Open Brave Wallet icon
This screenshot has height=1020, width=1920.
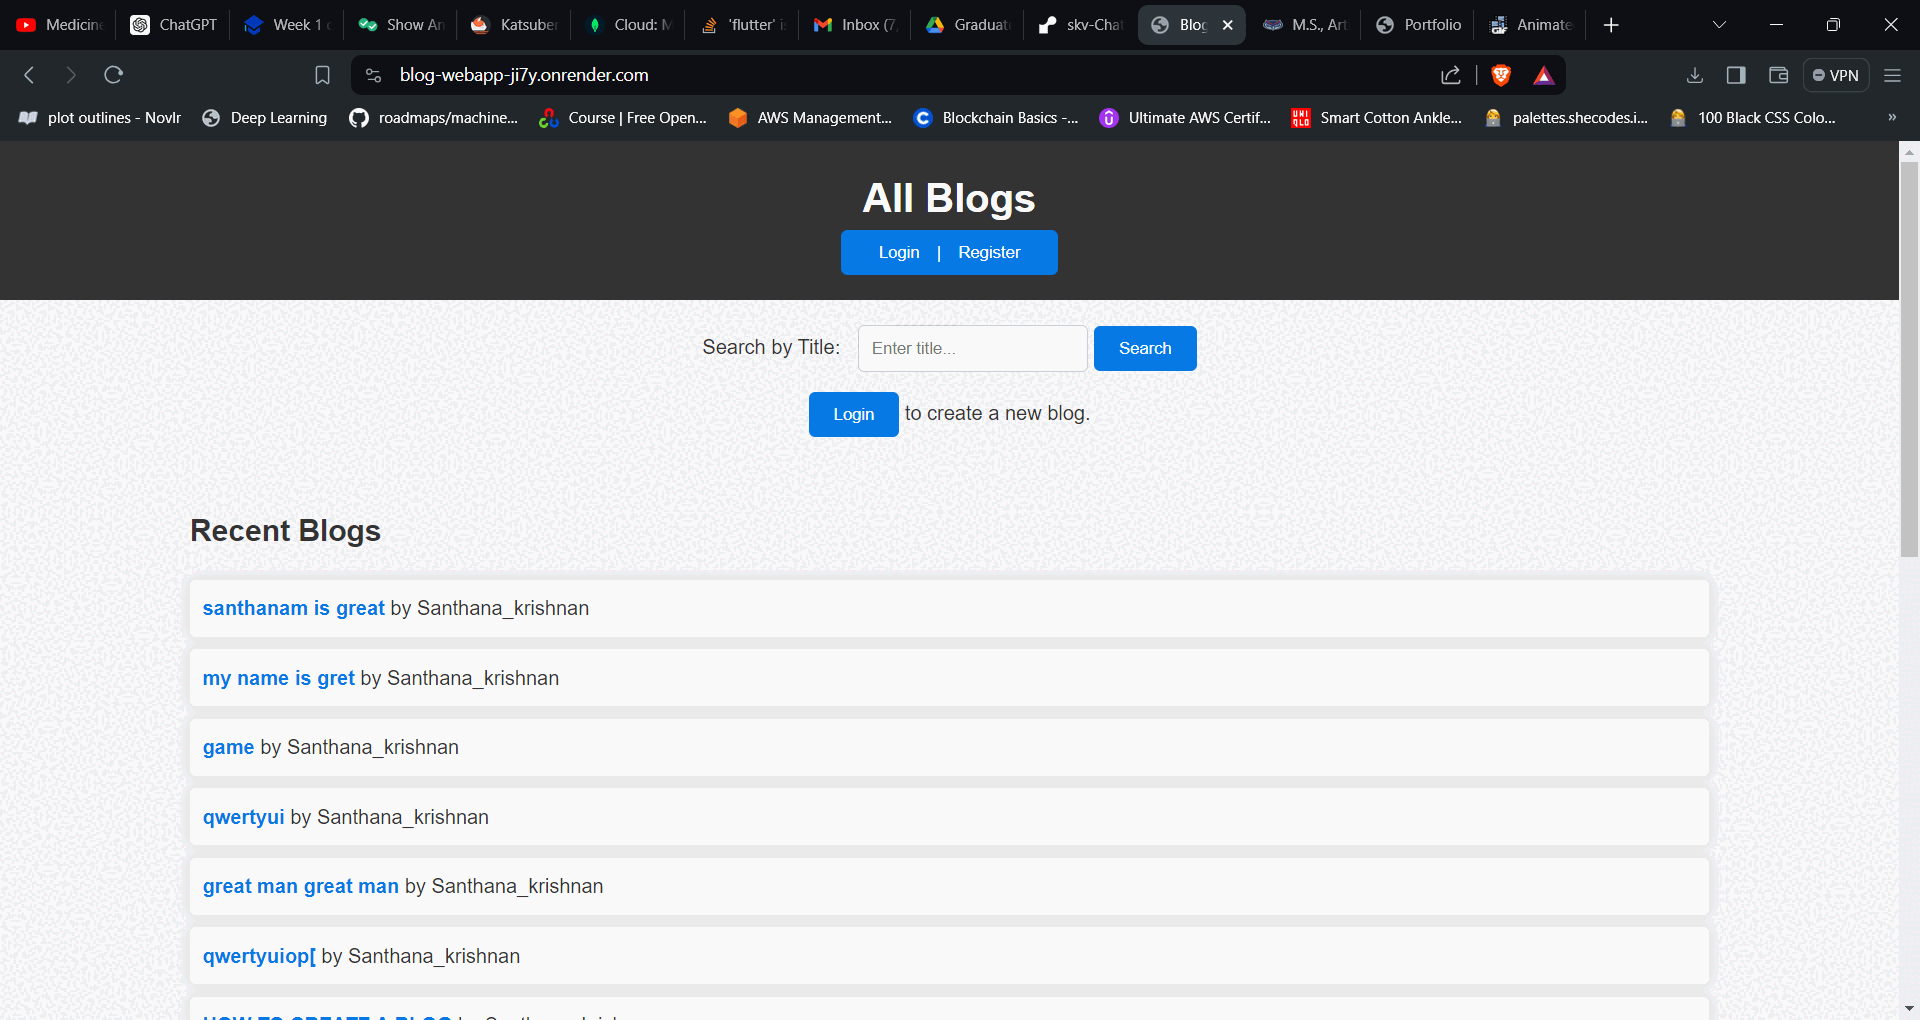[1778, 75]
